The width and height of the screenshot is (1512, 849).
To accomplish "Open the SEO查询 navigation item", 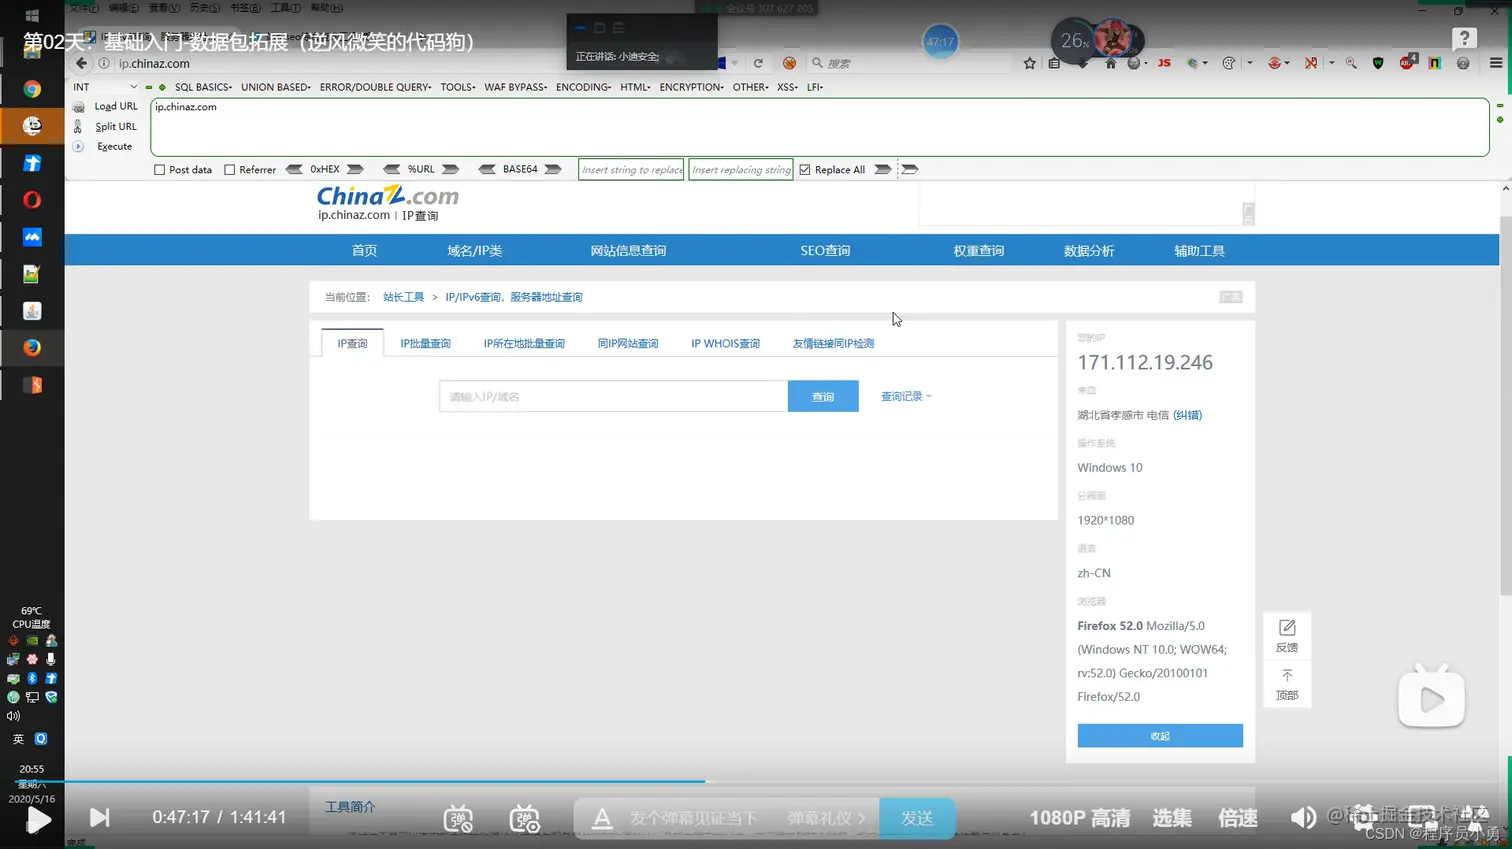I will tap(825, 251).
